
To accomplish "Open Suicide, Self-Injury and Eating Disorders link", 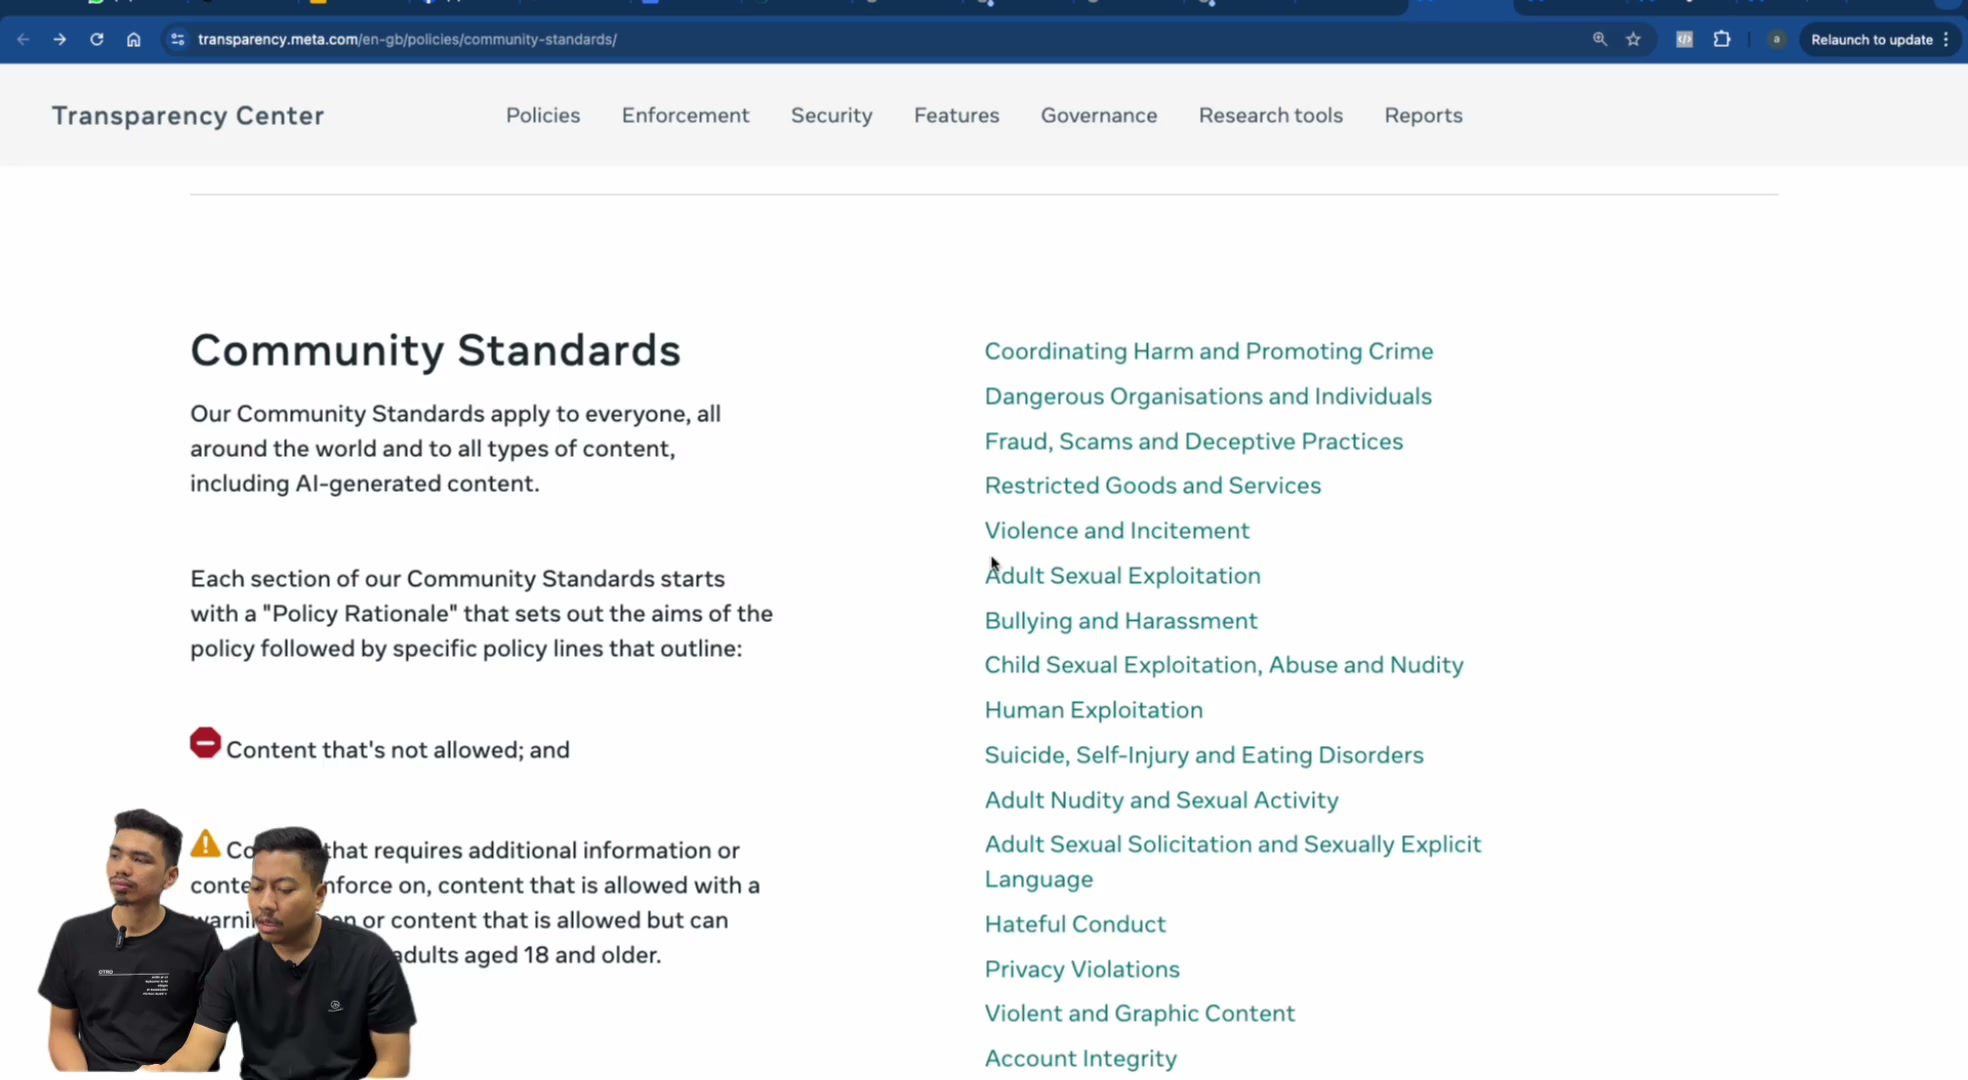I will [x=1204, y=755].
